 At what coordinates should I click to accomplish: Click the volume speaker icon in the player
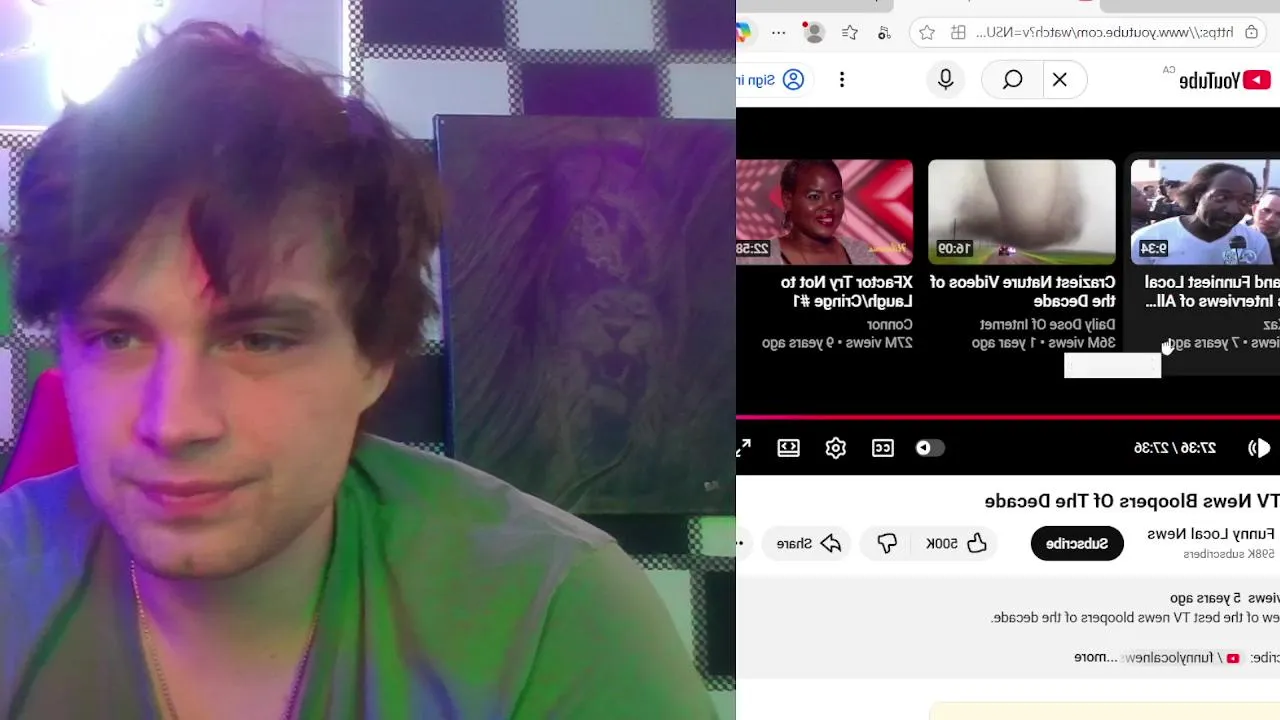[x=1259, y=448]
